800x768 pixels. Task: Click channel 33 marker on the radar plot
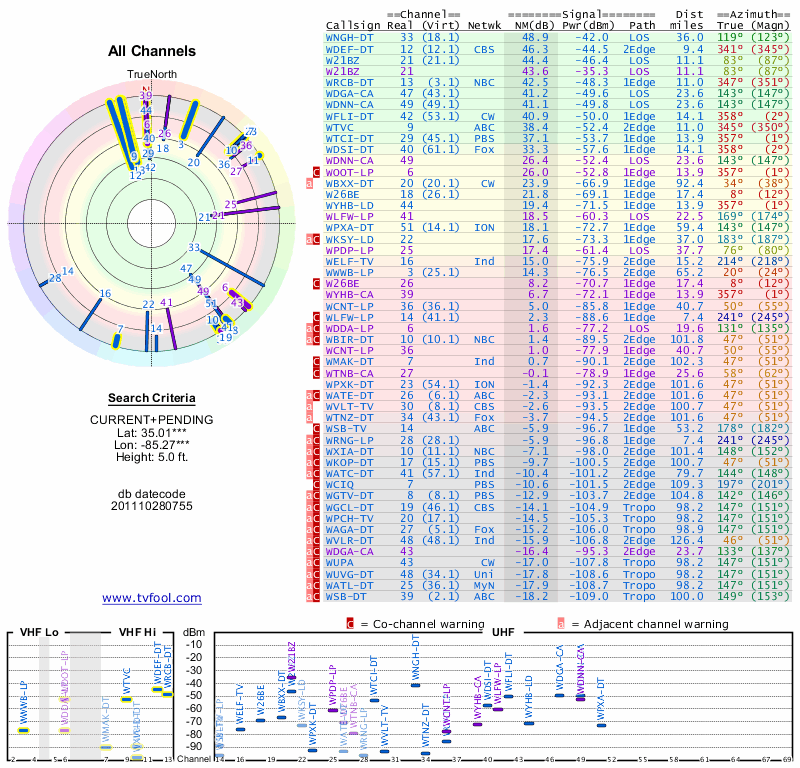194,247
